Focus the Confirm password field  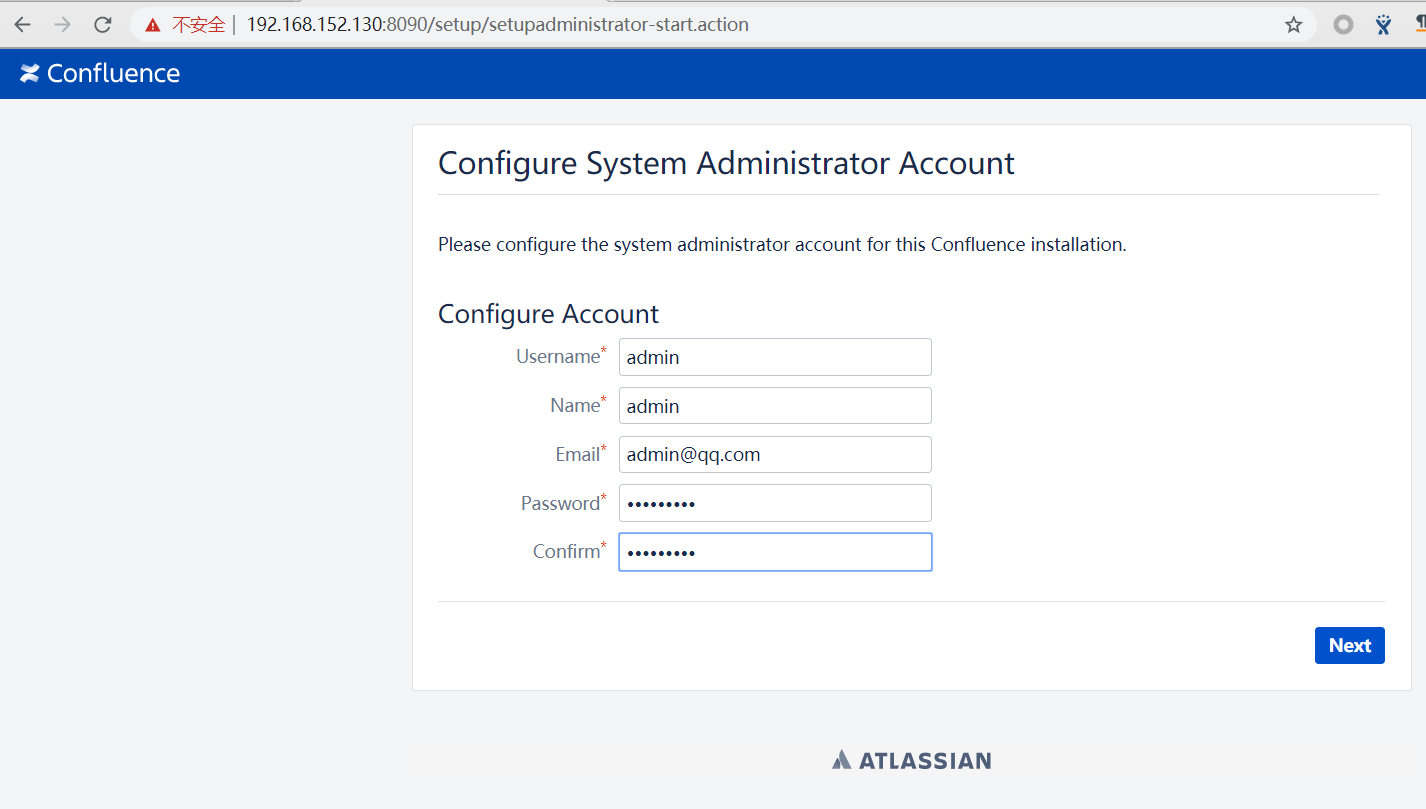point(775,552)
